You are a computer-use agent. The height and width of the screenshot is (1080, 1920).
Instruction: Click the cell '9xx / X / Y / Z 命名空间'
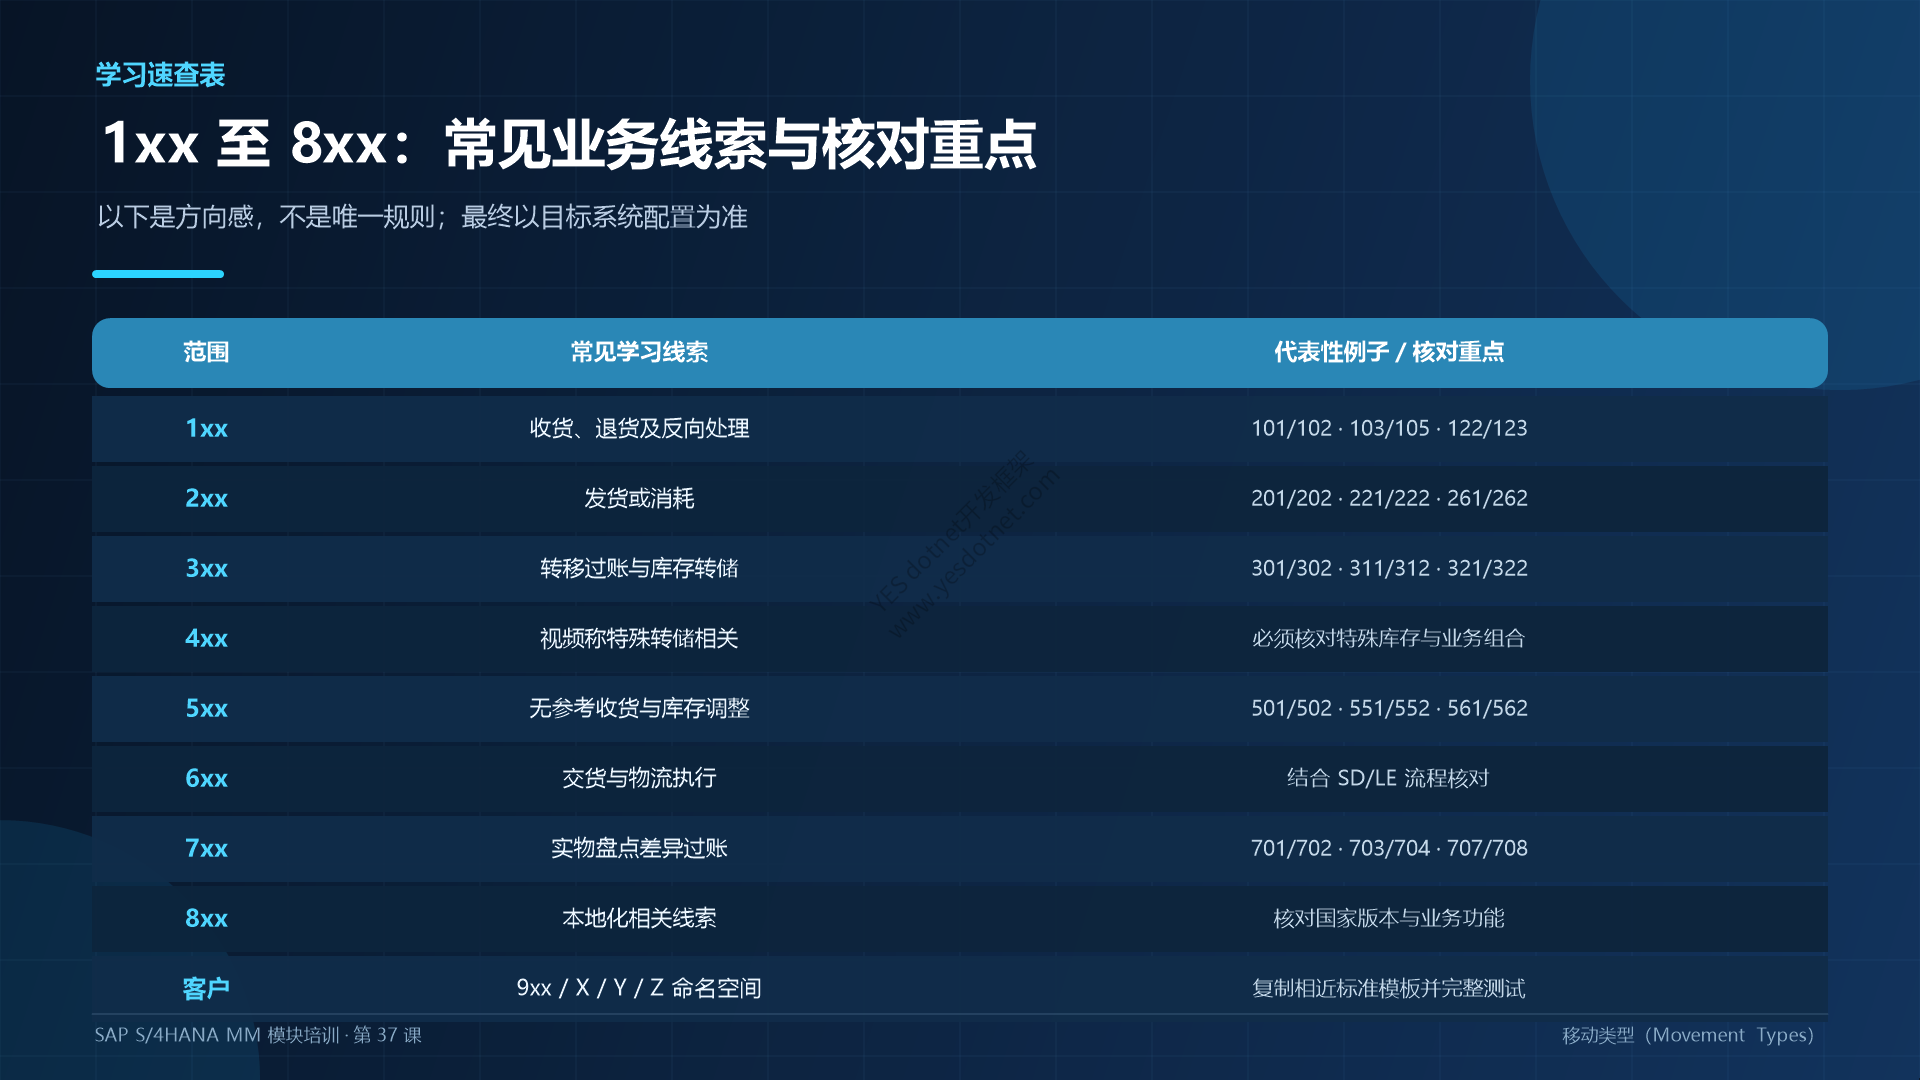(x=639, y=988)
